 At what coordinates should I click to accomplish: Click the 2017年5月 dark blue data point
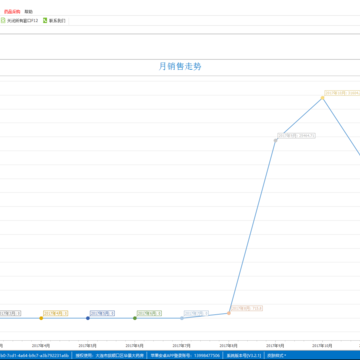(88, 318)
